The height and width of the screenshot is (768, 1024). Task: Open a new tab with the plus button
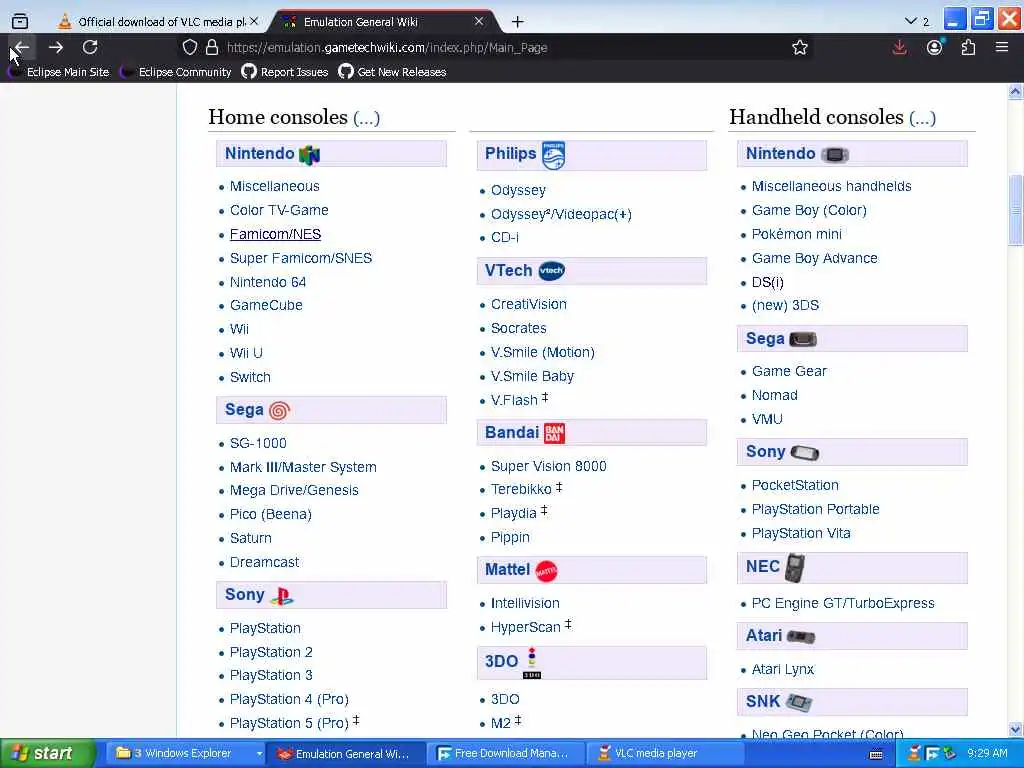tap(518, 22)
